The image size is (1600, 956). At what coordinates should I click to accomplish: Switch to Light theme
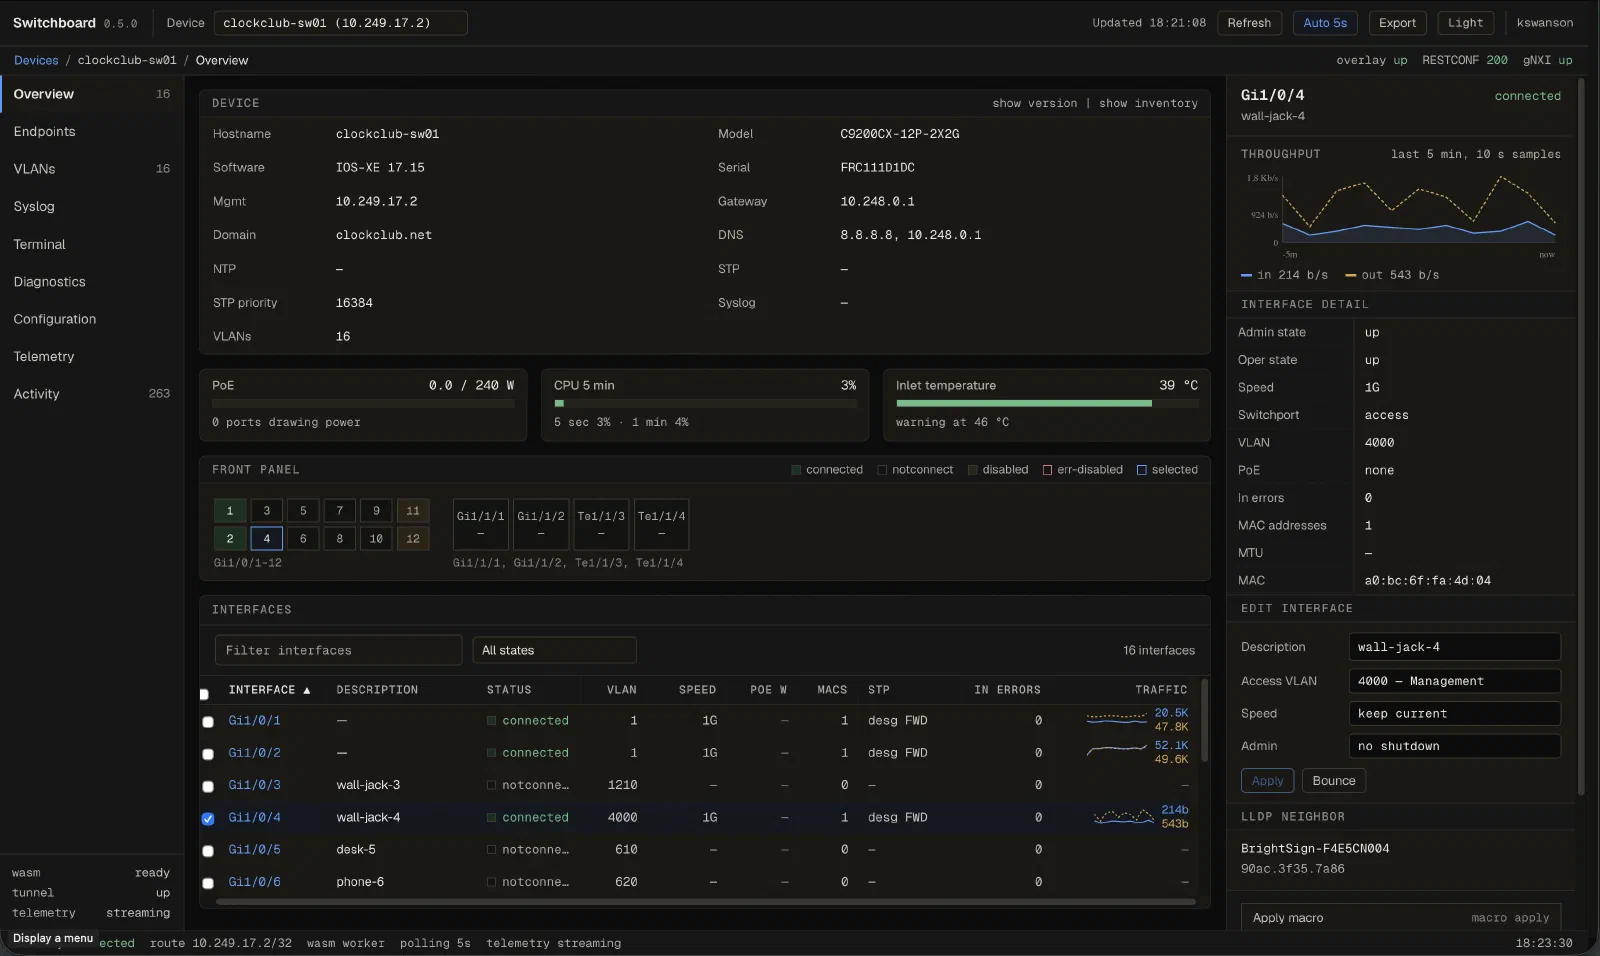1465,23
